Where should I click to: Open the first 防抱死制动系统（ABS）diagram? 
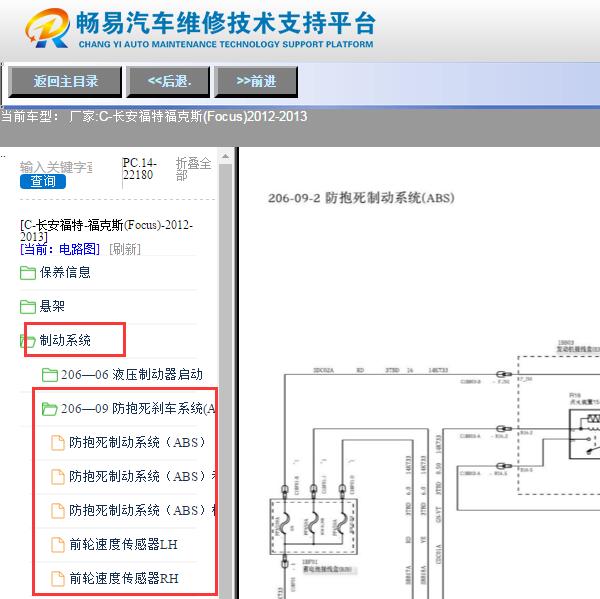click(137, 442)
